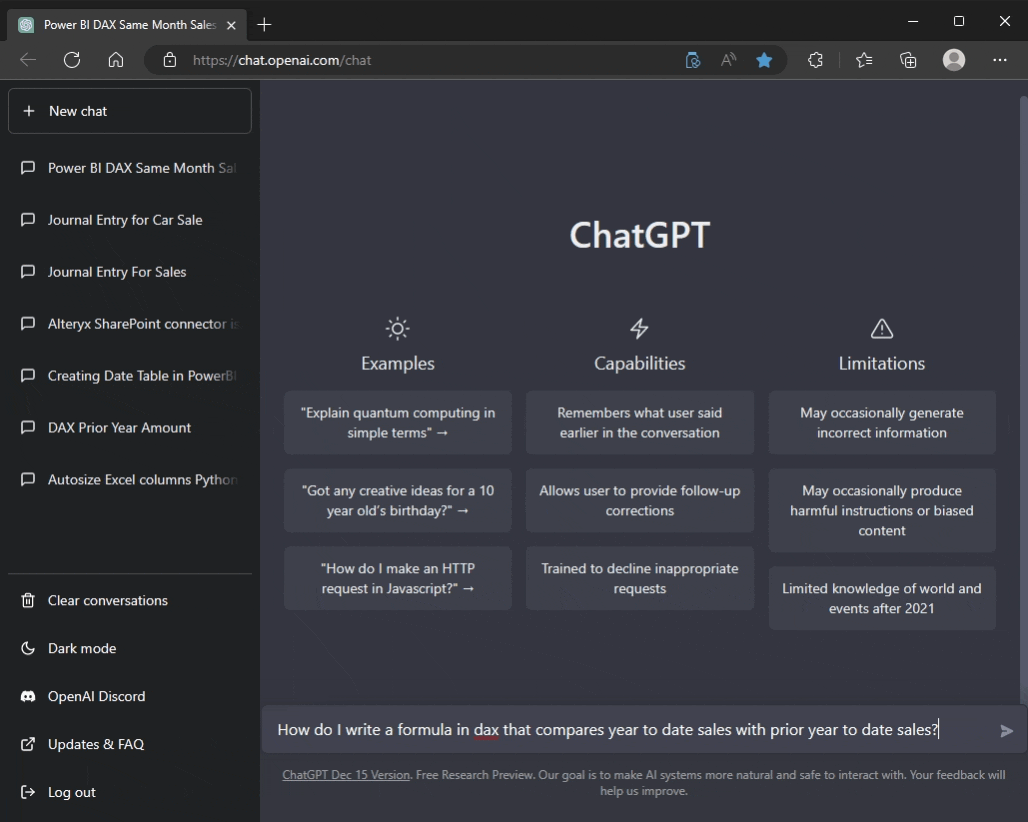Open the browser profile avatar menu
This screenshot has height=822, width=1028.
point(953,60)
